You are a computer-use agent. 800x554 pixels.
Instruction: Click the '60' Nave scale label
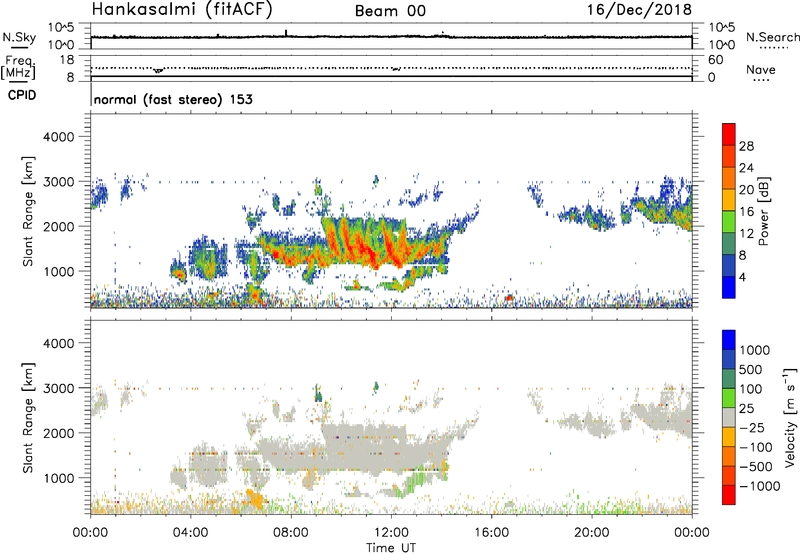click(x=716, y=60)
